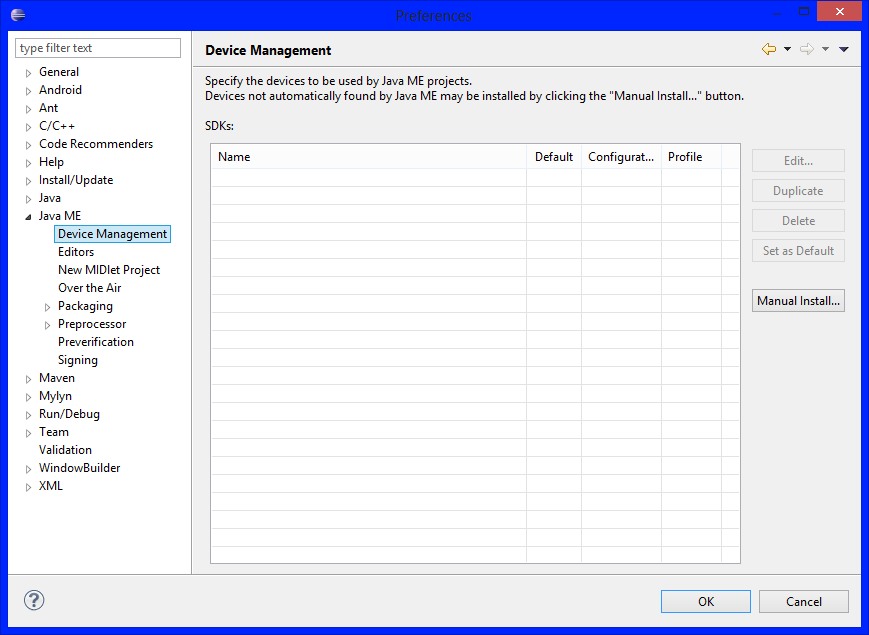Select the Over the Air page
Screen dimensions: 869x635
pyautogui.click(x=89, y=287)
